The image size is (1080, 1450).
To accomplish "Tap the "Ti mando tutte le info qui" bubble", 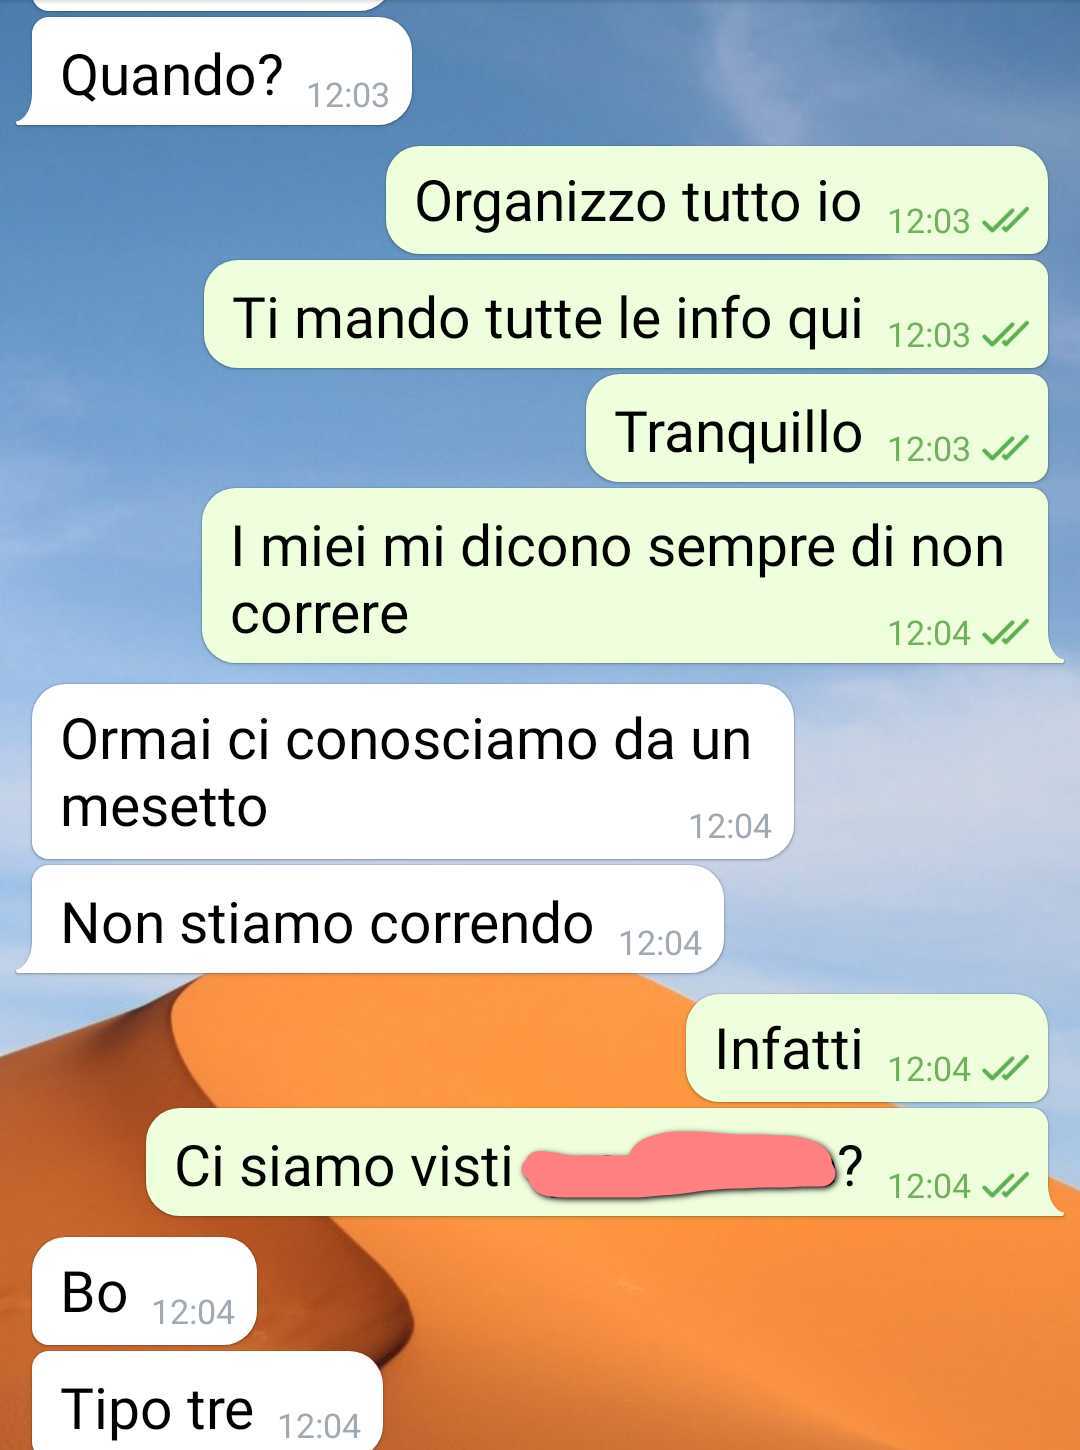I will pyautogui.click(x=626, y=315).
